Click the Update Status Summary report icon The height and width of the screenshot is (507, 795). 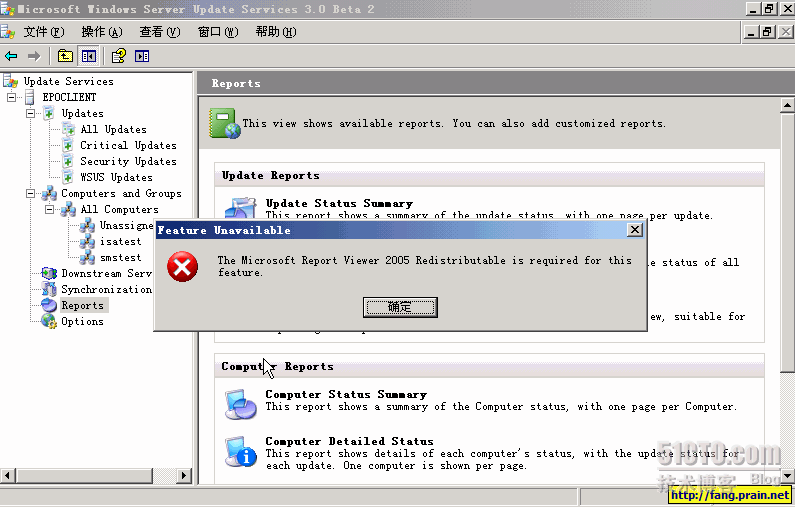[240, 208]
